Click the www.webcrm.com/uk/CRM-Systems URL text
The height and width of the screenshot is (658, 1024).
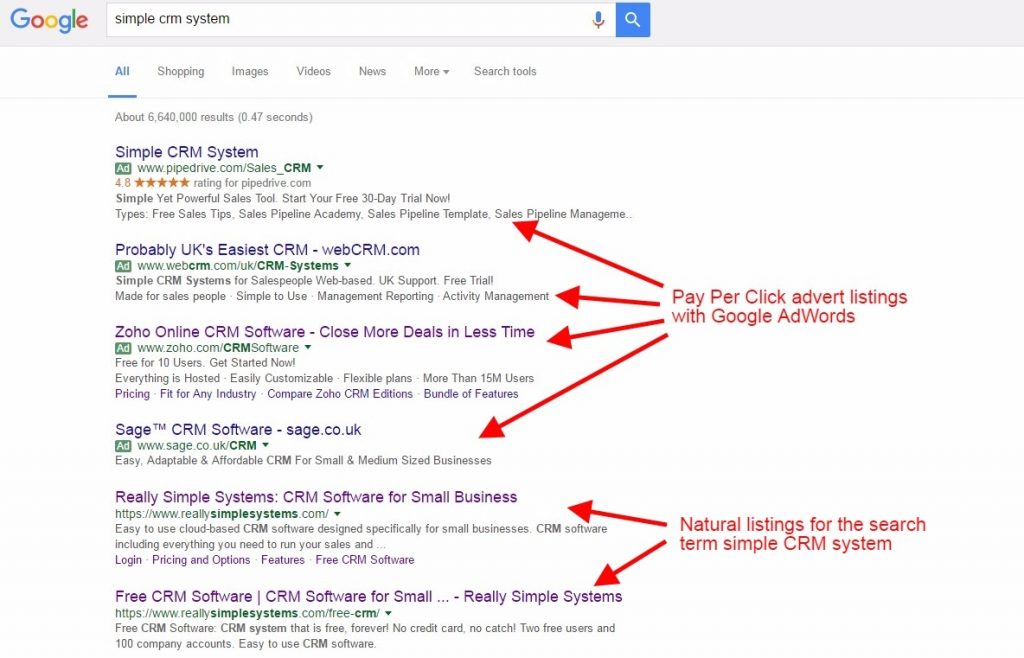(x=238, y=266)
